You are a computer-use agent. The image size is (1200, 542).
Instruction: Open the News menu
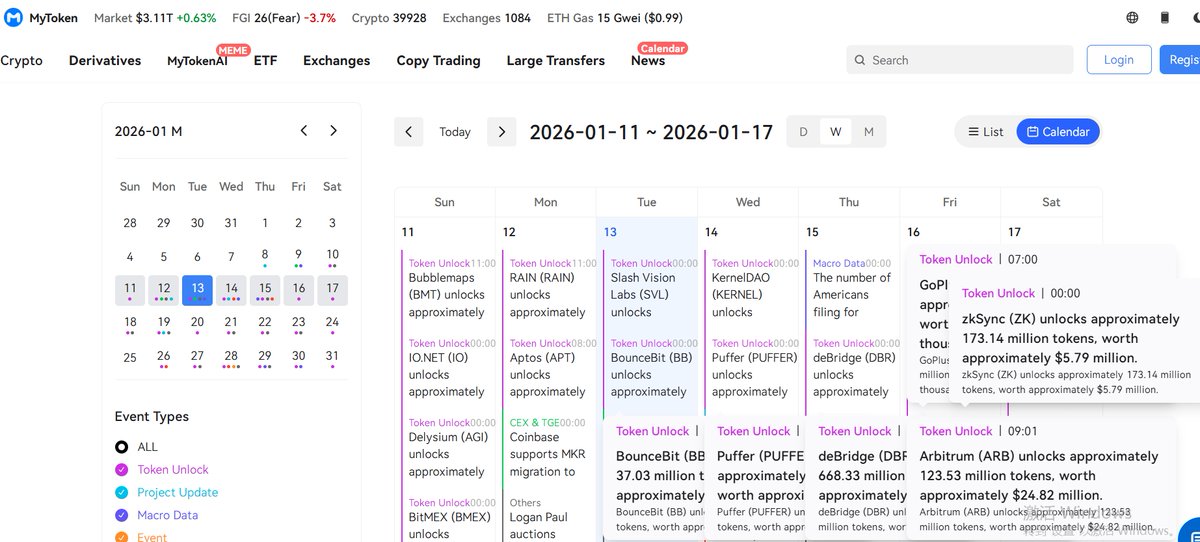(648, 61)
